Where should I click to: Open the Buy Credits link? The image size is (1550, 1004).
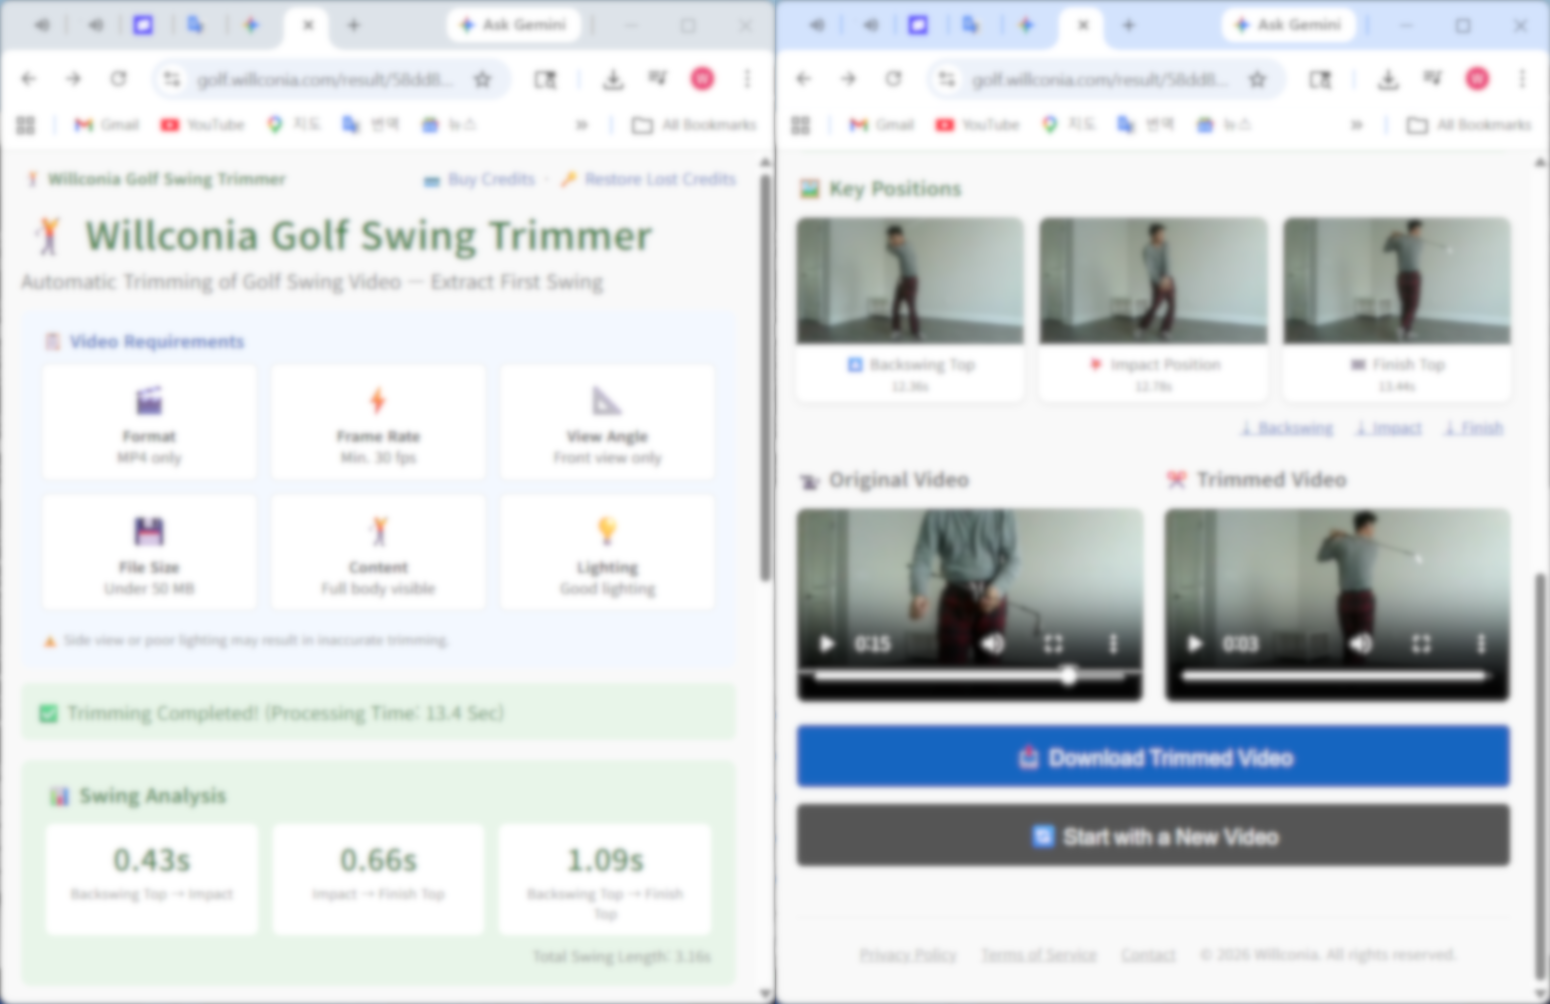pos(480,179)
